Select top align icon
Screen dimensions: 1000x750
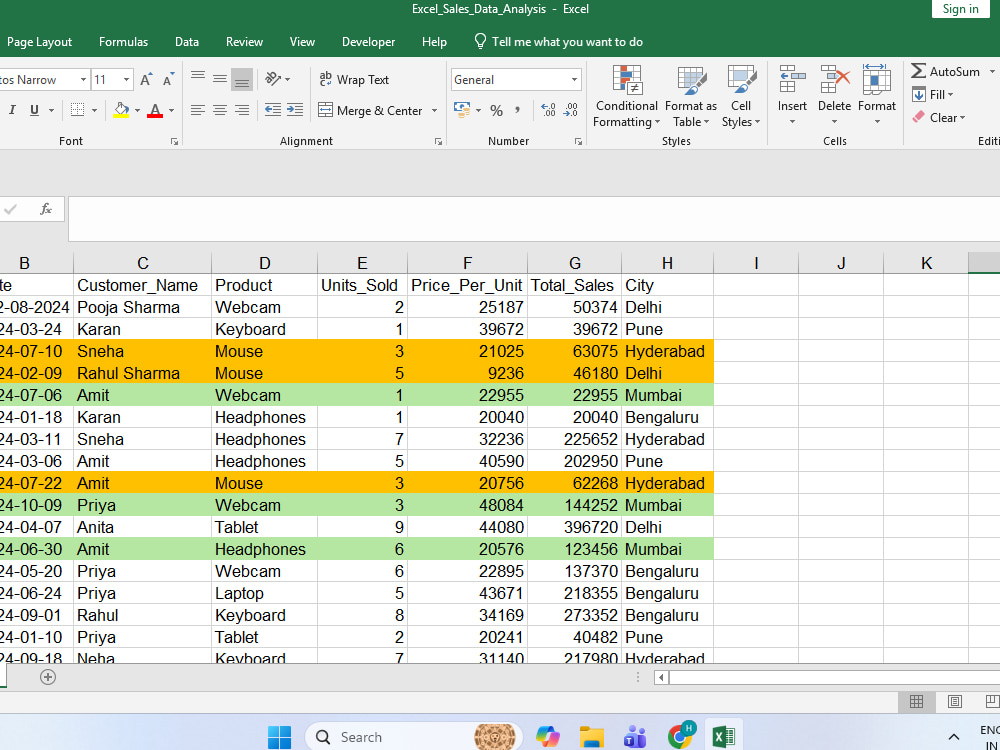[x=198, y=78]
